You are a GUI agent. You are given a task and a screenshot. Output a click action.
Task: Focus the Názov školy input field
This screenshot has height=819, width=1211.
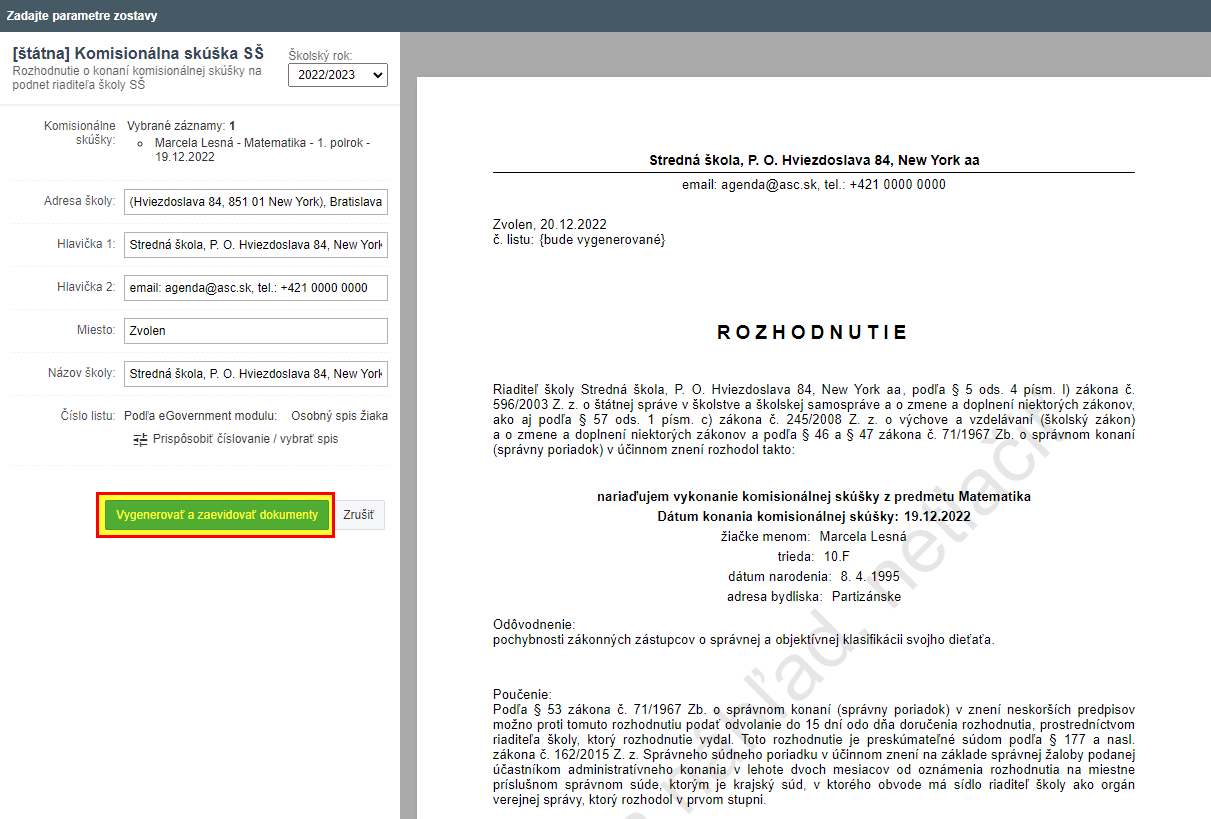[255, 374]
